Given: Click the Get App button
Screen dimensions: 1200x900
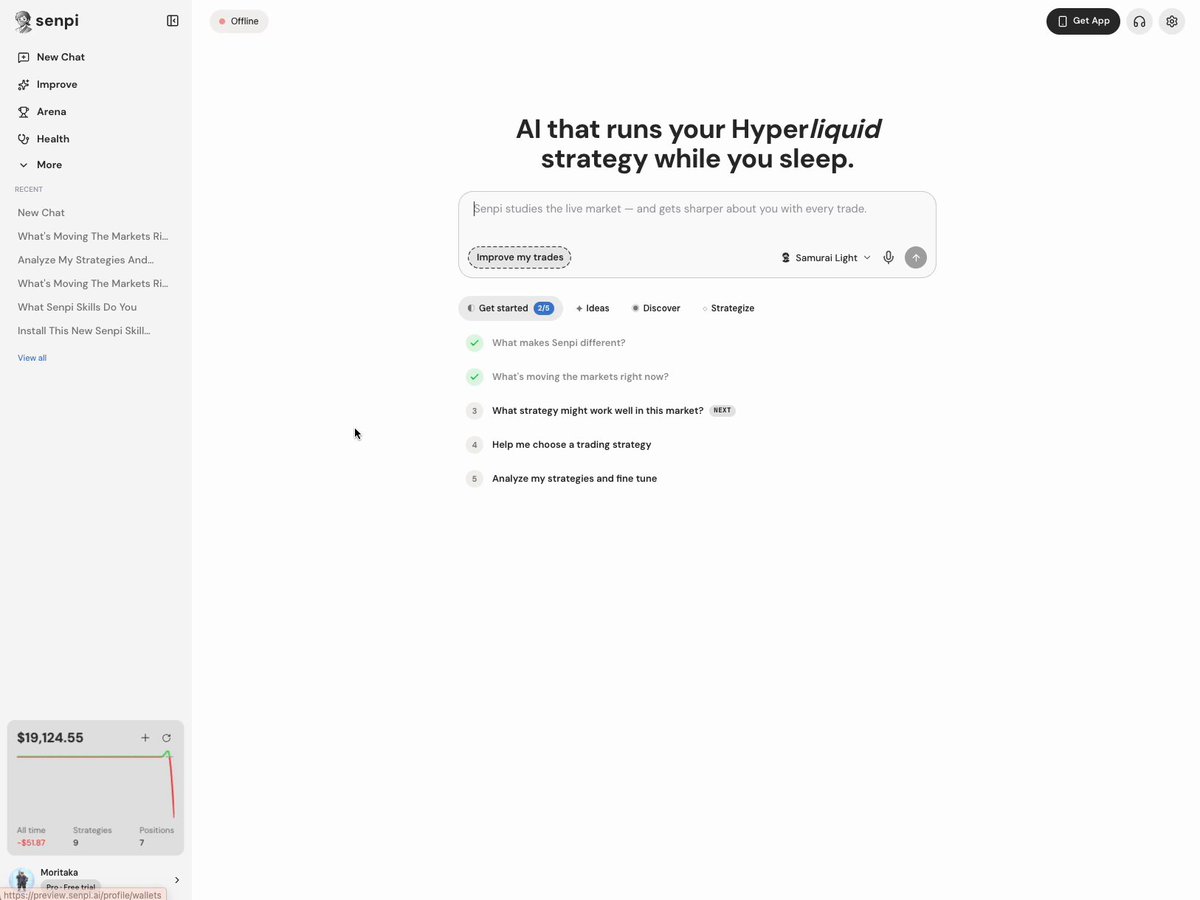Looking at the screenshot, I should (1083, 21).
